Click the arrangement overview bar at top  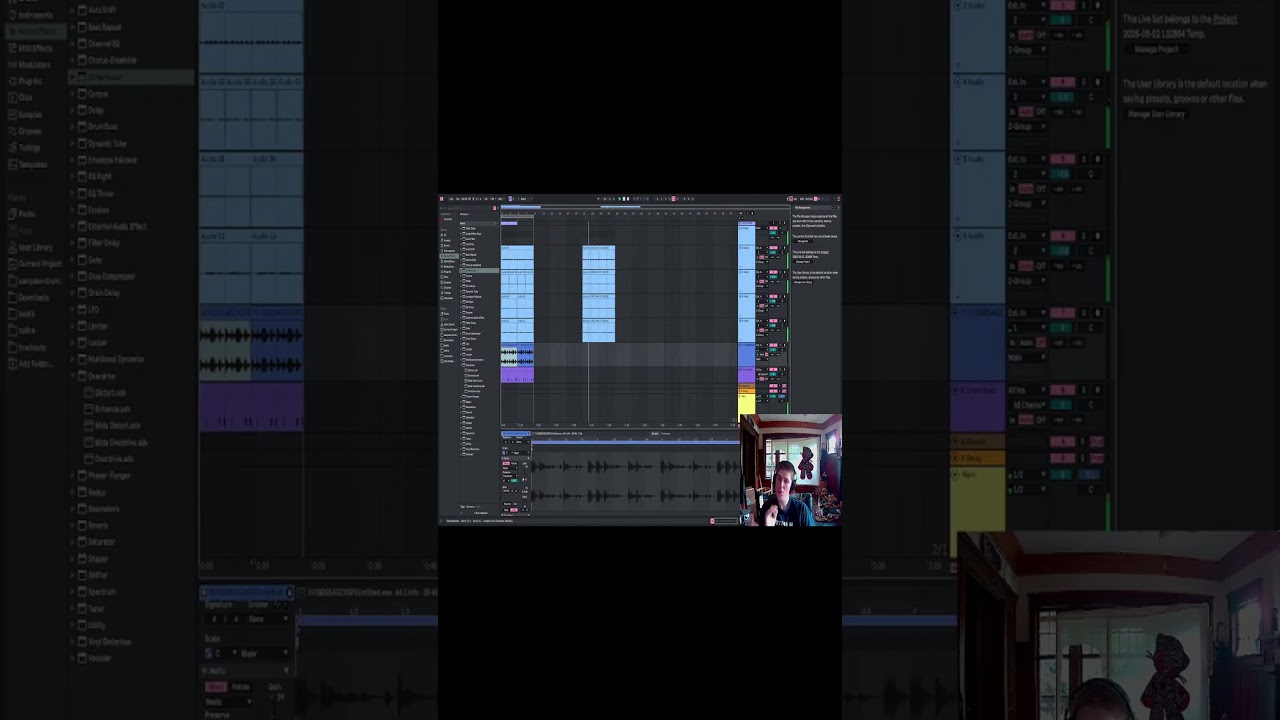pyautogui.click(x=645, y=207)
